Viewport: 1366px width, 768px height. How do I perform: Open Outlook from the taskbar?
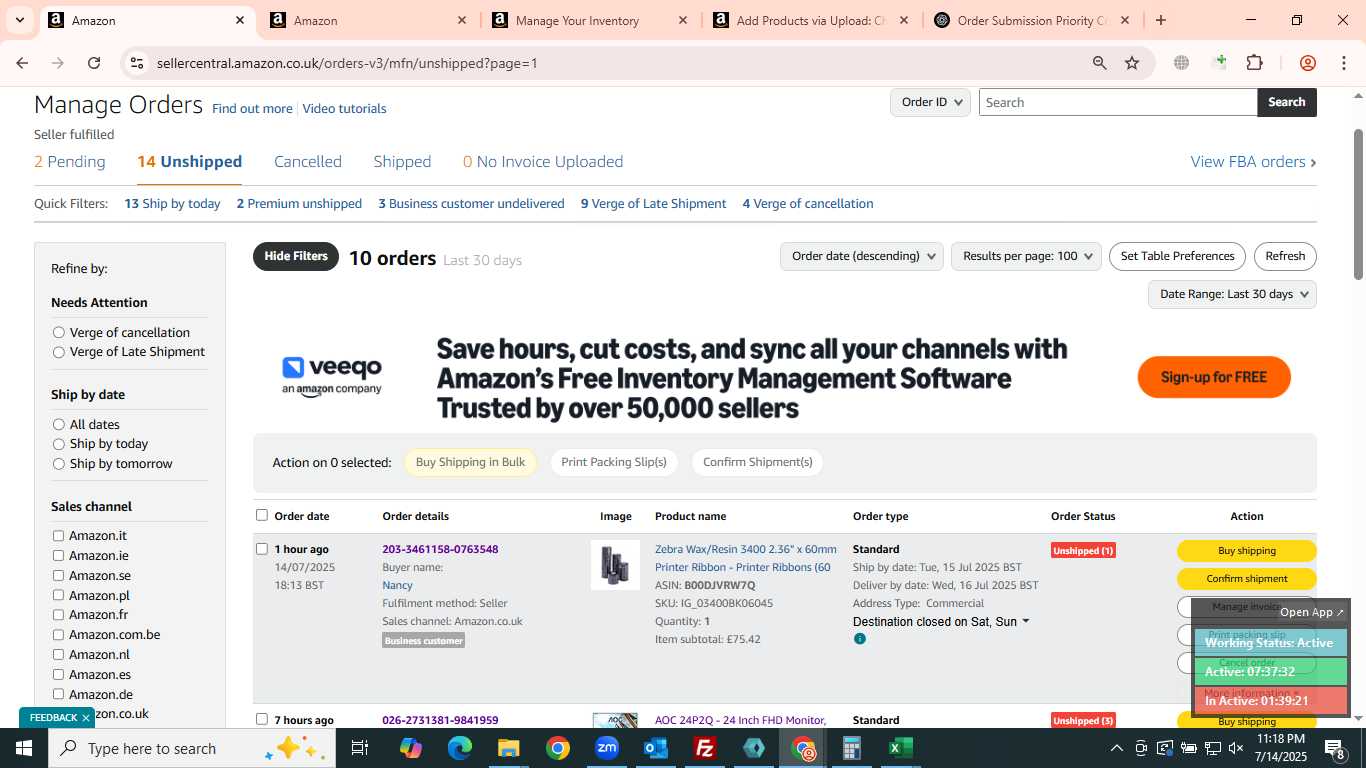point(656,748)
